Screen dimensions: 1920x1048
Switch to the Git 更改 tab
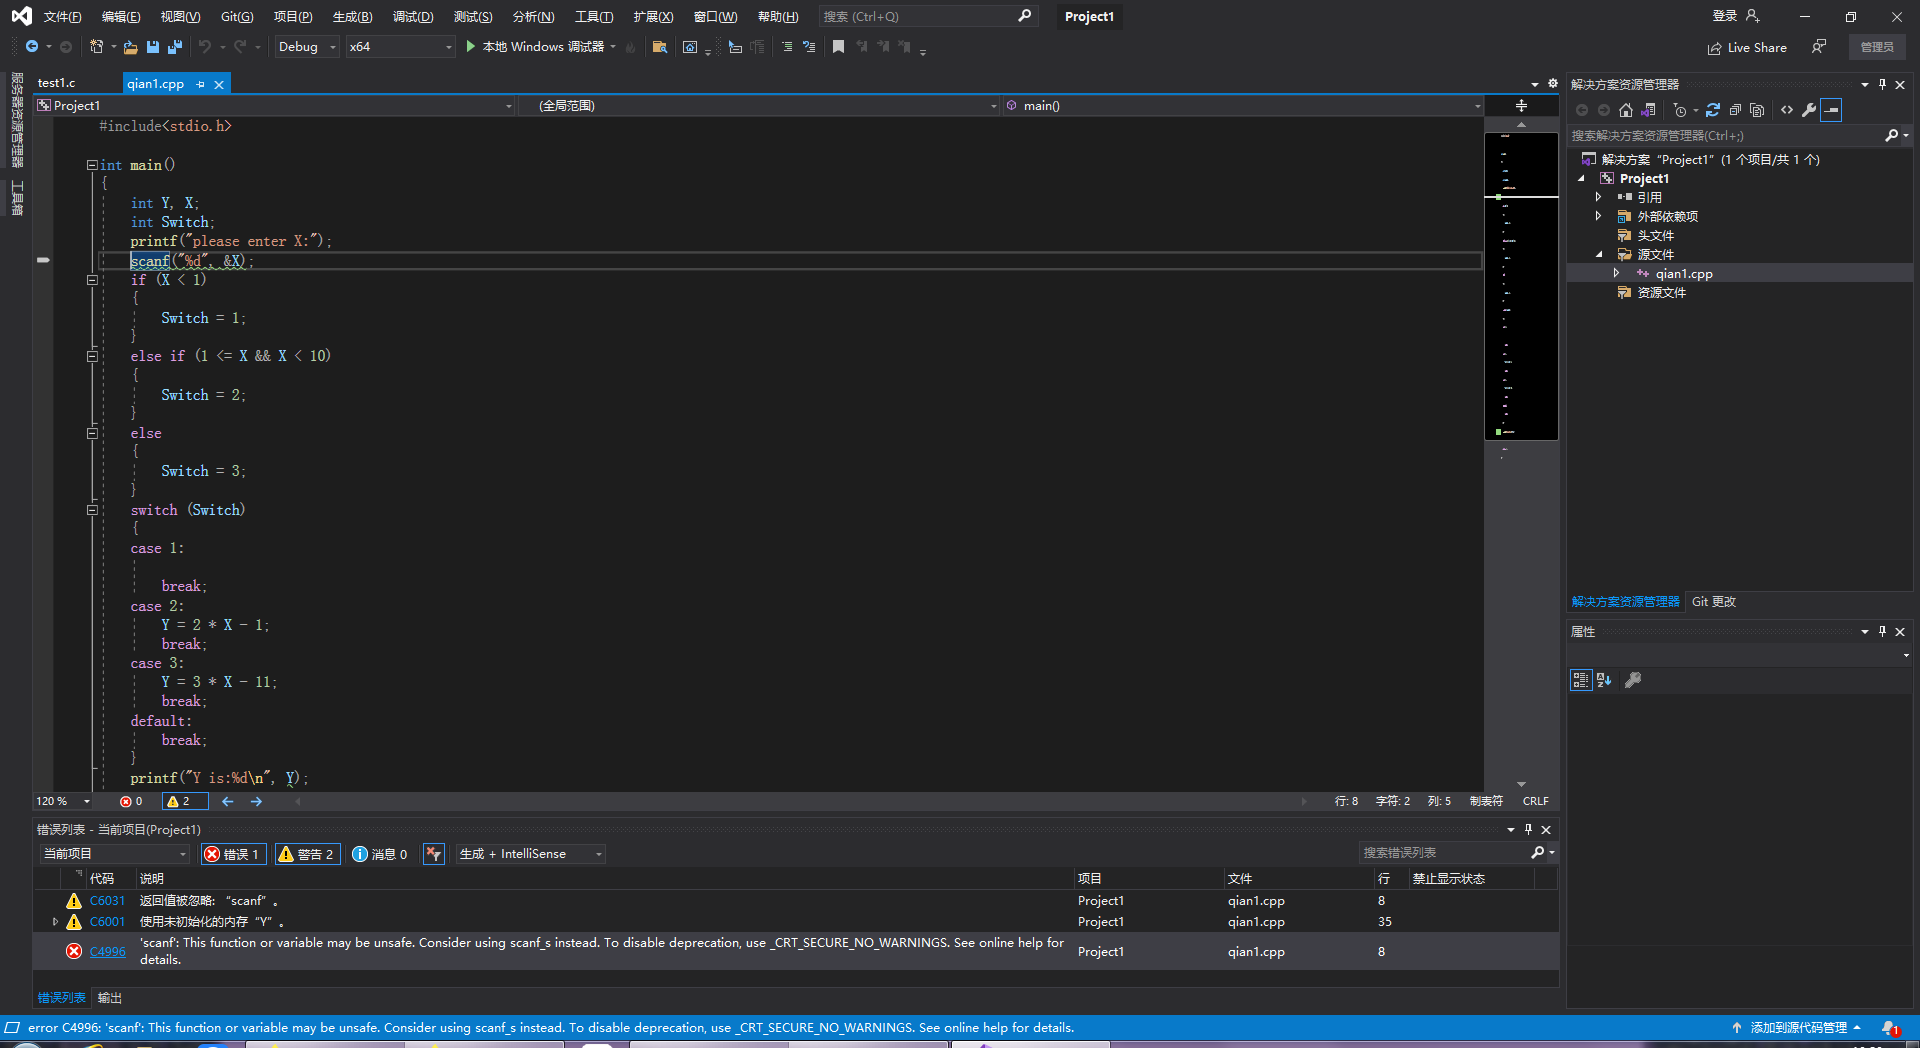point(1714,602)
